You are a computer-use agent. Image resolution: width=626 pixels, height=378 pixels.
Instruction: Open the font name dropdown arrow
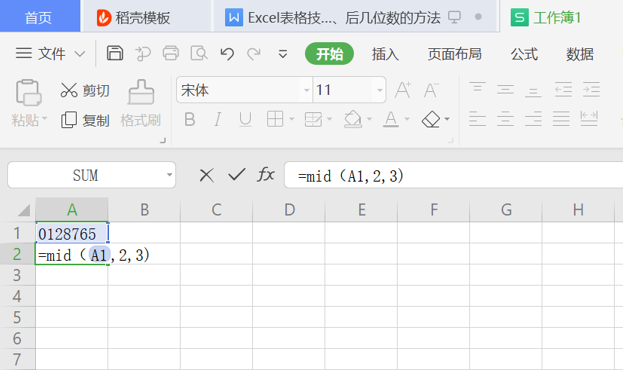coord(306,90)
